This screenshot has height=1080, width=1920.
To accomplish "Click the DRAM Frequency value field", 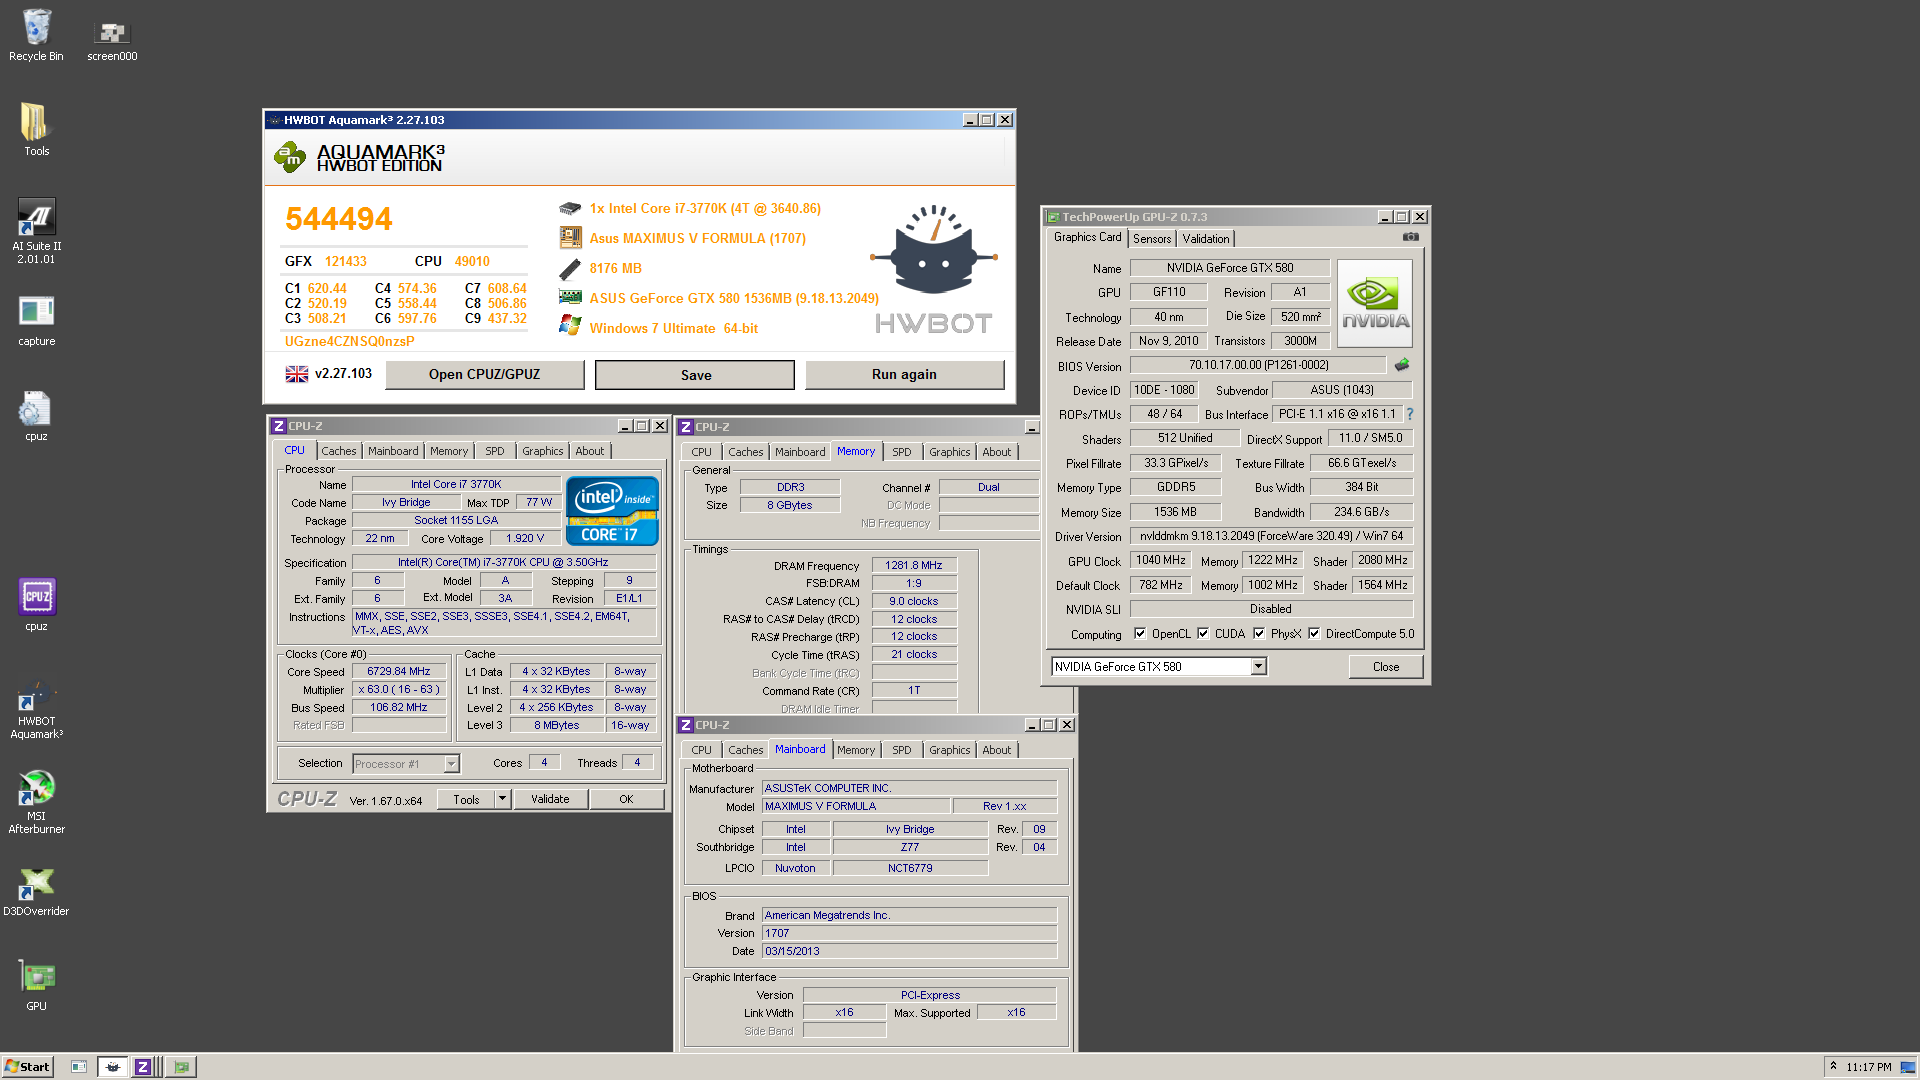I will pyautogui.click(x=914, y=566).
